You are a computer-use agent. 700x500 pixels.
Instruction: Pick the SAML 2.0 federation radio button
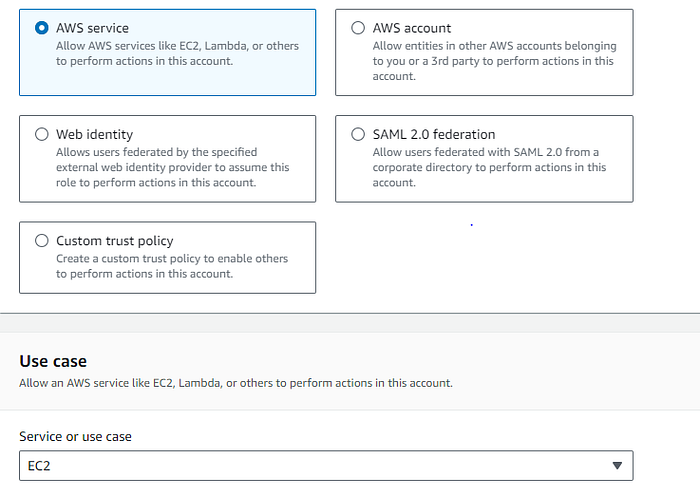[358, 134]
